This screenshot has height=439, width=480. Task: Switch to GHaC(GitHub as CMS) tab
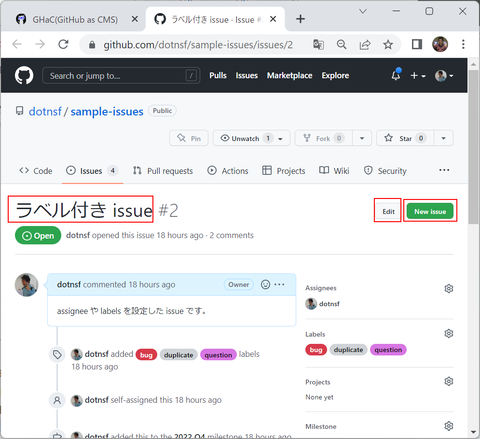74,19
